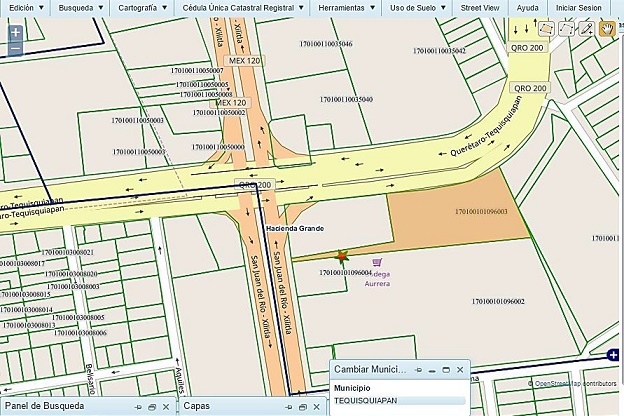This screenshot has width=624, height=416.
Task: Restore the Capas panel window
Action: 304,407
